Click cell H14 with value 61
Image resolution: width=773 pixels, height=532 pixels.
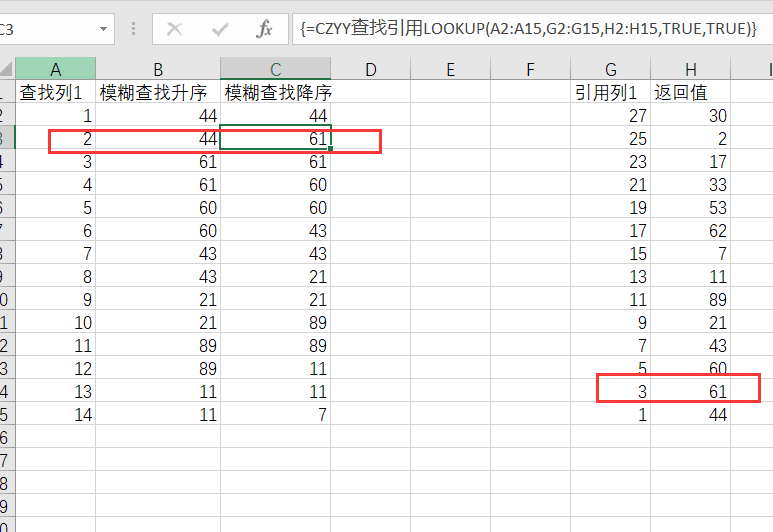pos(691,390)
